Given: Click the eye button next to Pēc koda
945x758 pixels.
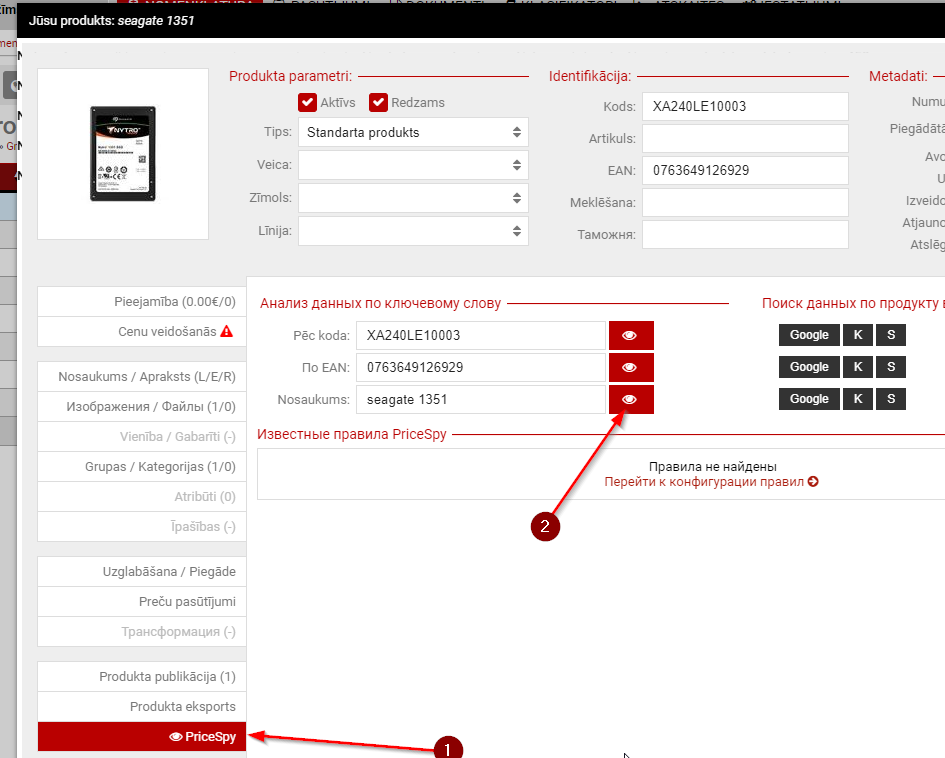Looking at the screenshot, I should [x=630, y=335].
